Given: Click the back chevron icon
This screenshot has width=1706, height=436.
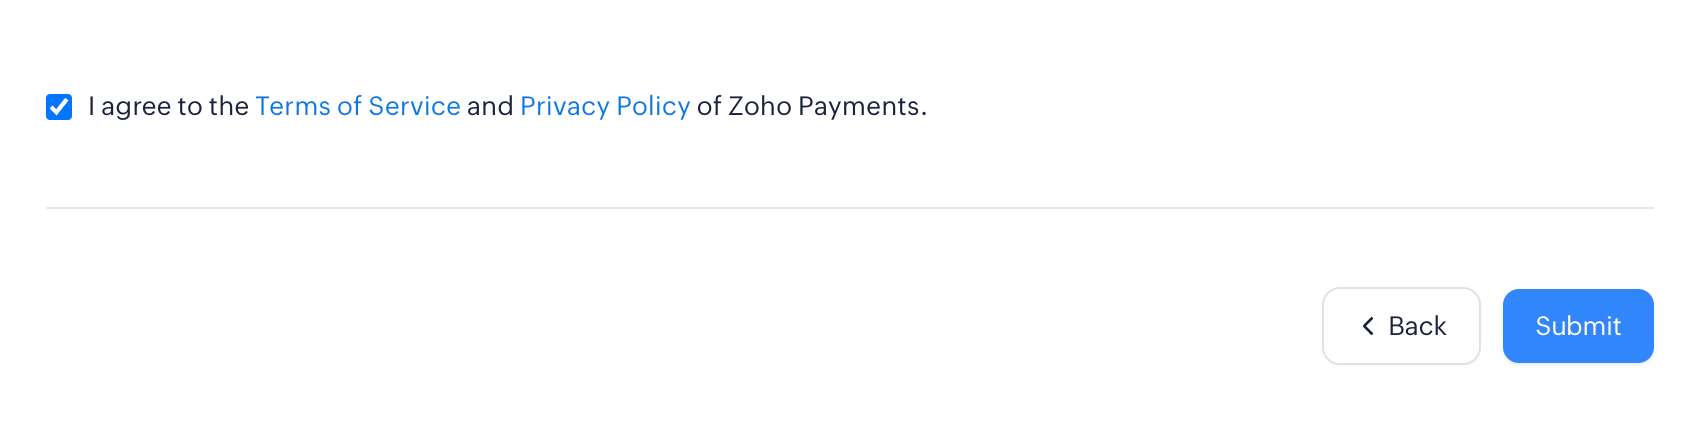Looking at the screenshot, I should coord(1368,326).
